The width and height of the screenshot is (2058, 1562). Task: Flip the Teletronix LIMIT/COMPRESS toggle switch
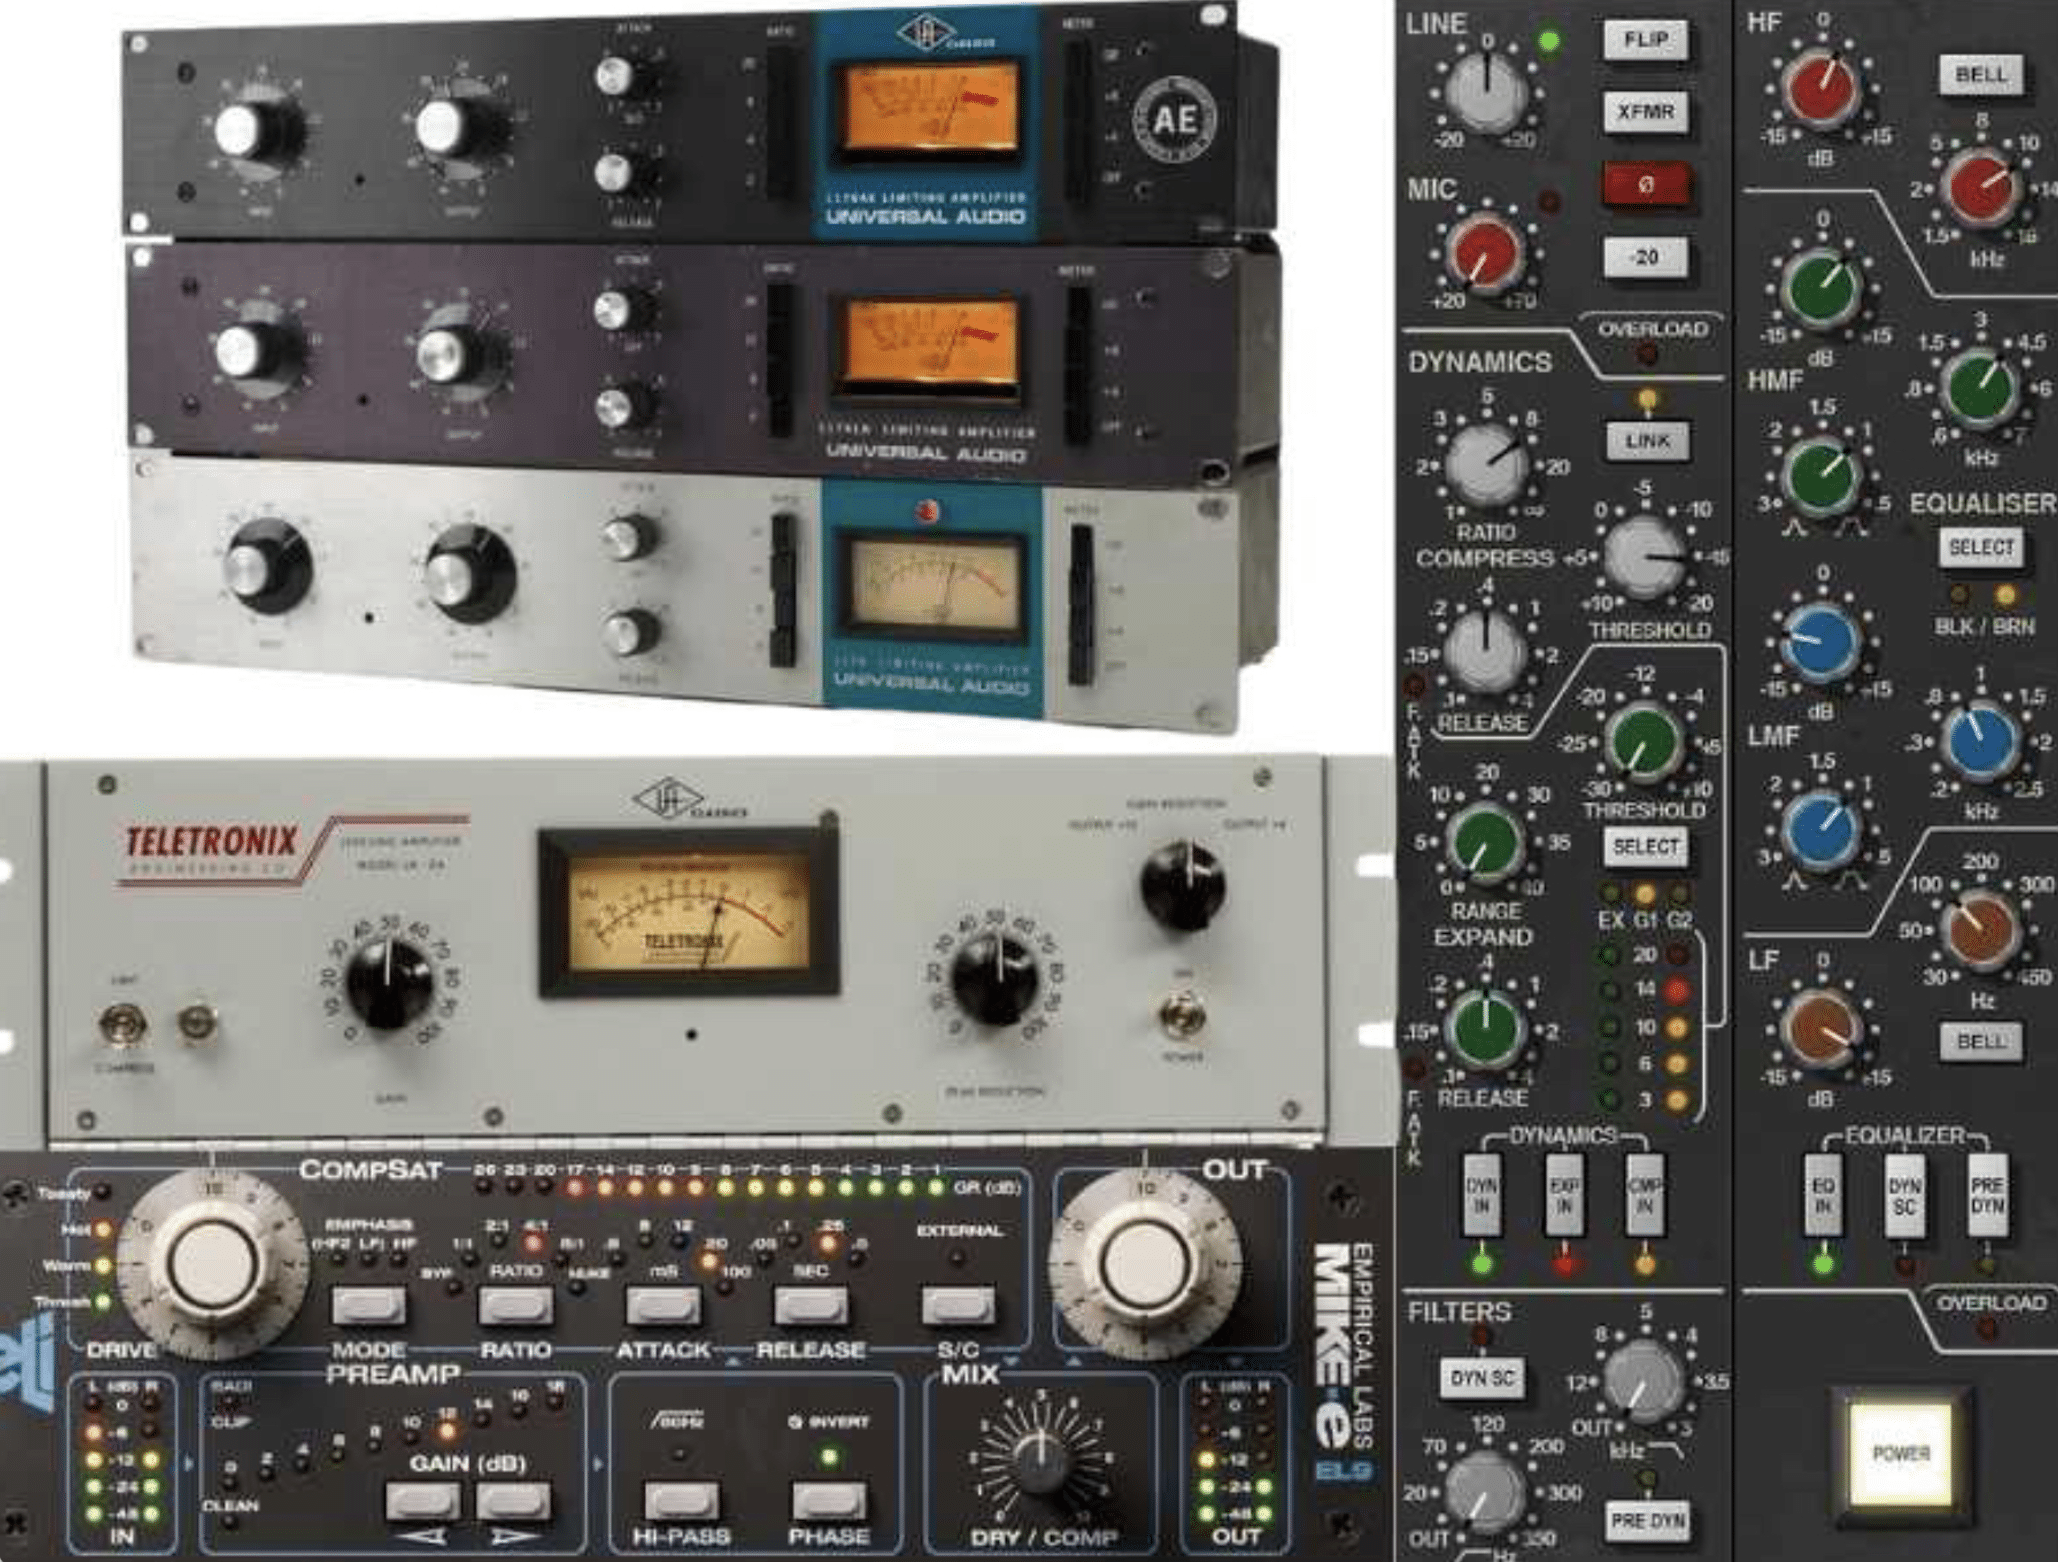tap(123, 1027)
